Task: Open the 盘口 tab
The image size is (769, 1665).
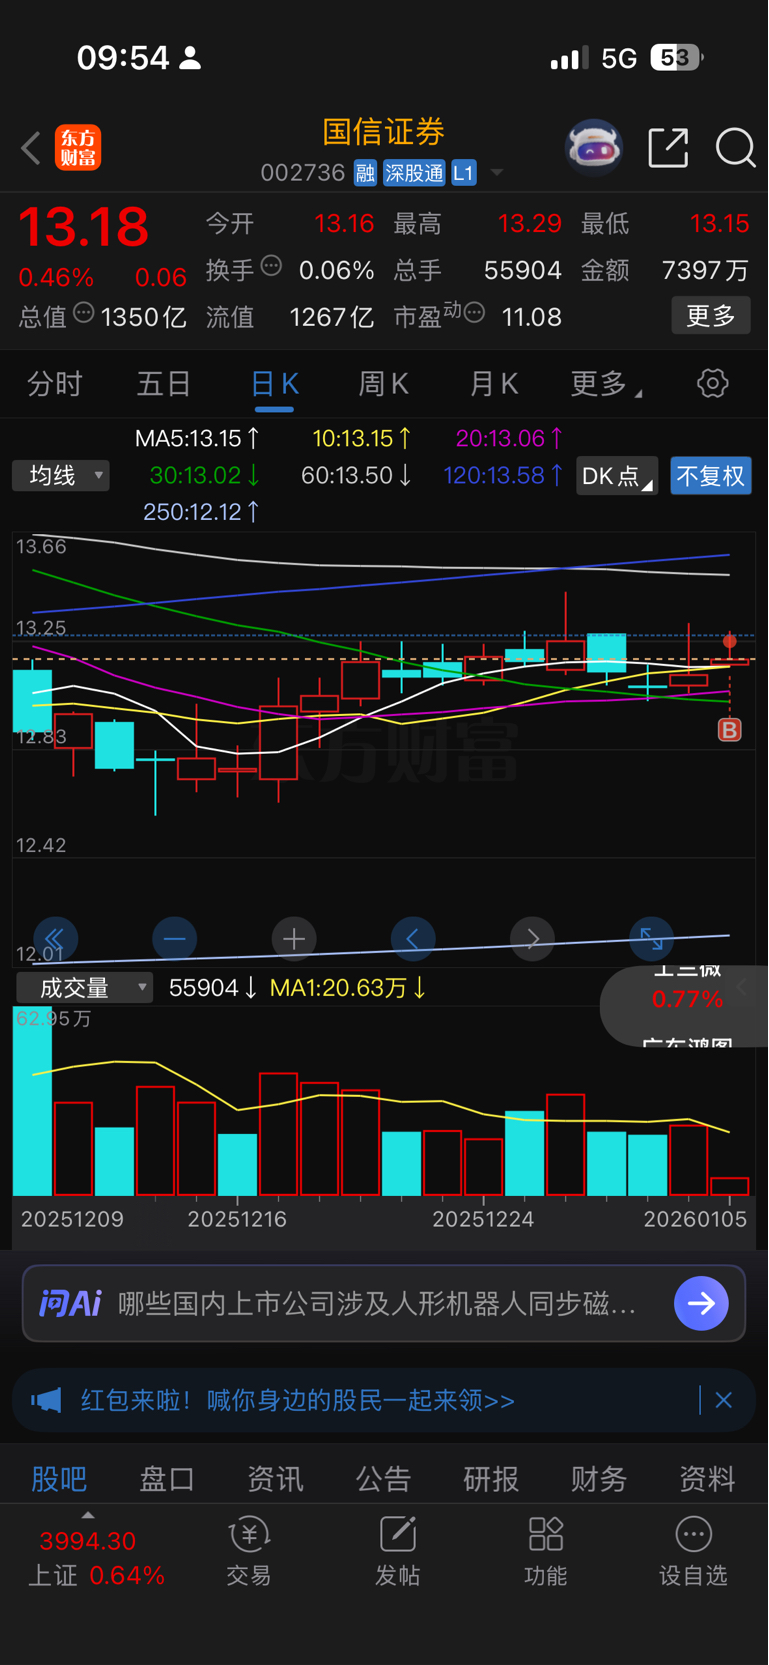Action: [x=167, y=1479]
